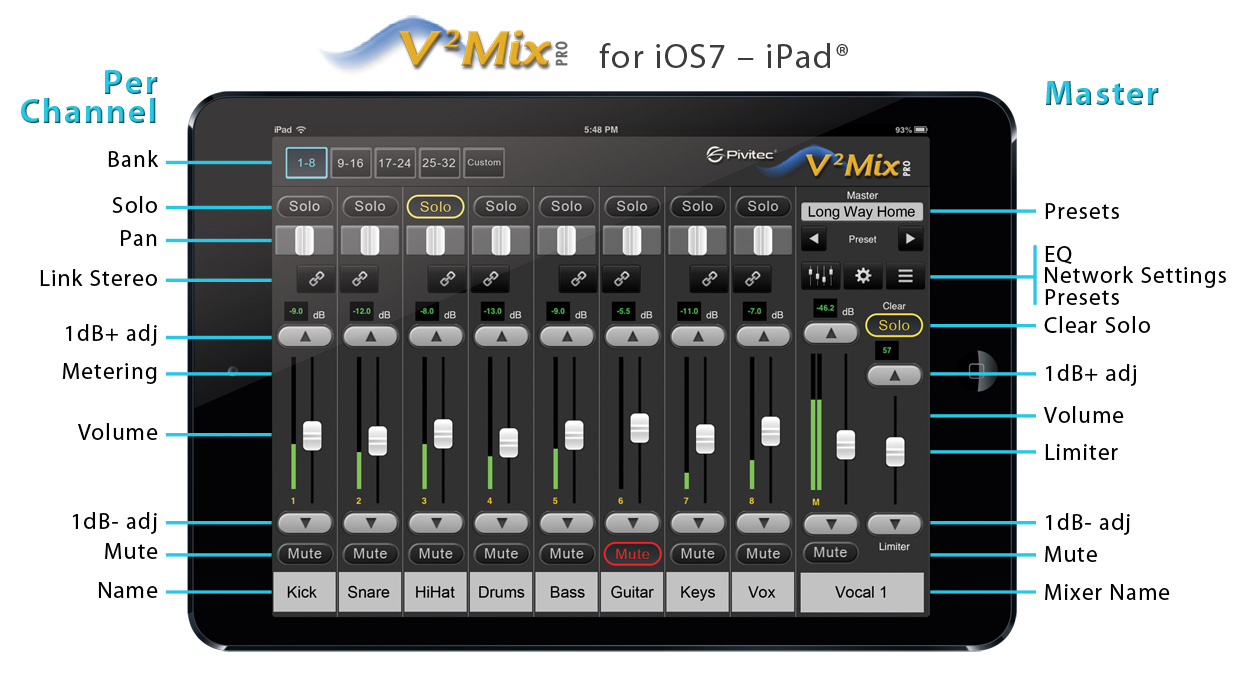Screen dimensions: 1248x676
Task: Open the master EQ faders icon
Action: tap(820, 276)
